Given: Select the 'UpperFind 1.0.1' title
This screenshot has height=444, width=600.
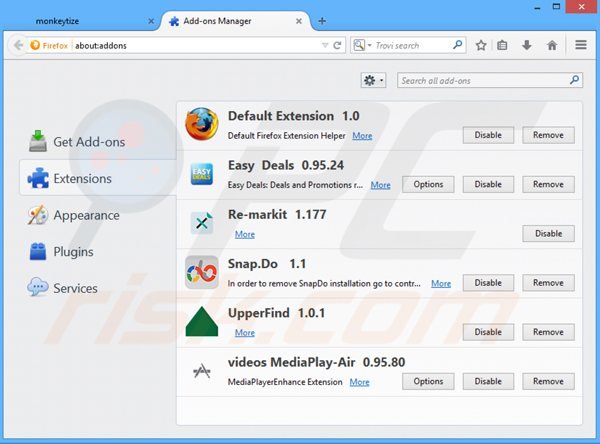Looking at the screenshot, I should 276,313.
